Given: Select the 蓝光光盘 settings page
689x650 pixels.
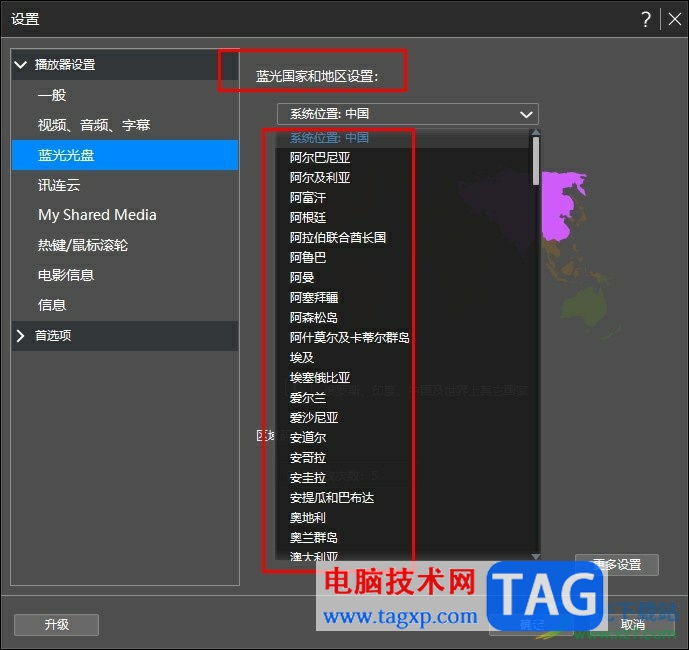Looking at the screenshot, I should [125, 155].
